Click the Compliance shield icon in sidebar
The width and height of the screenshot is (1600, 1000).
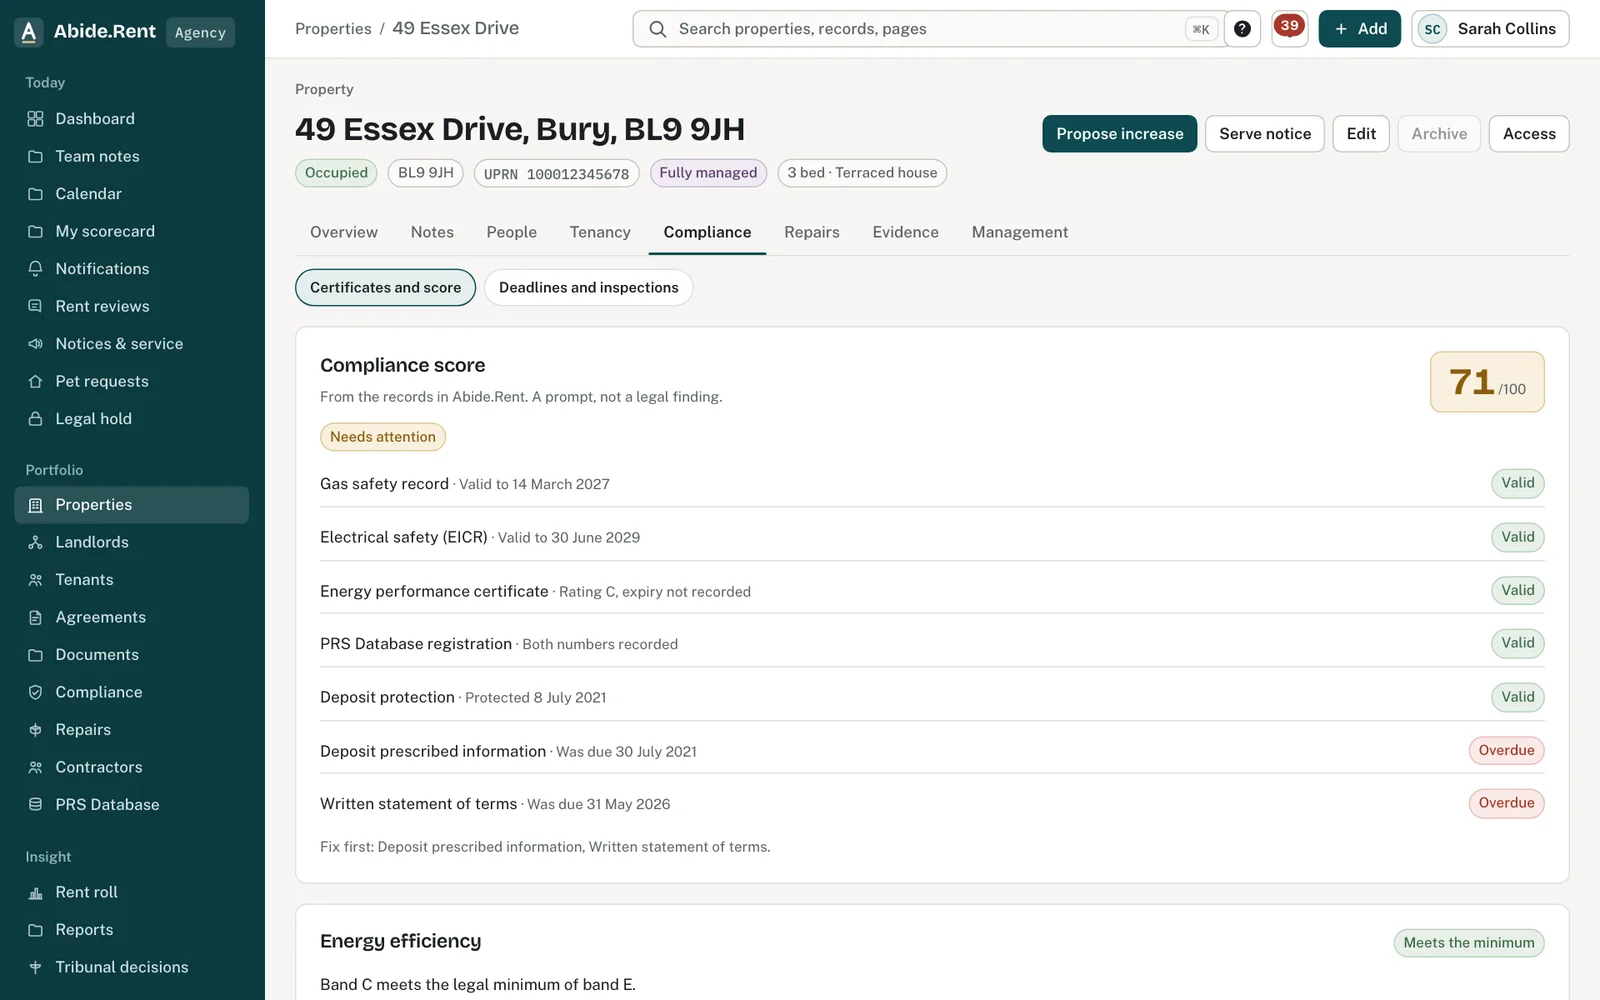pos(35,692)
